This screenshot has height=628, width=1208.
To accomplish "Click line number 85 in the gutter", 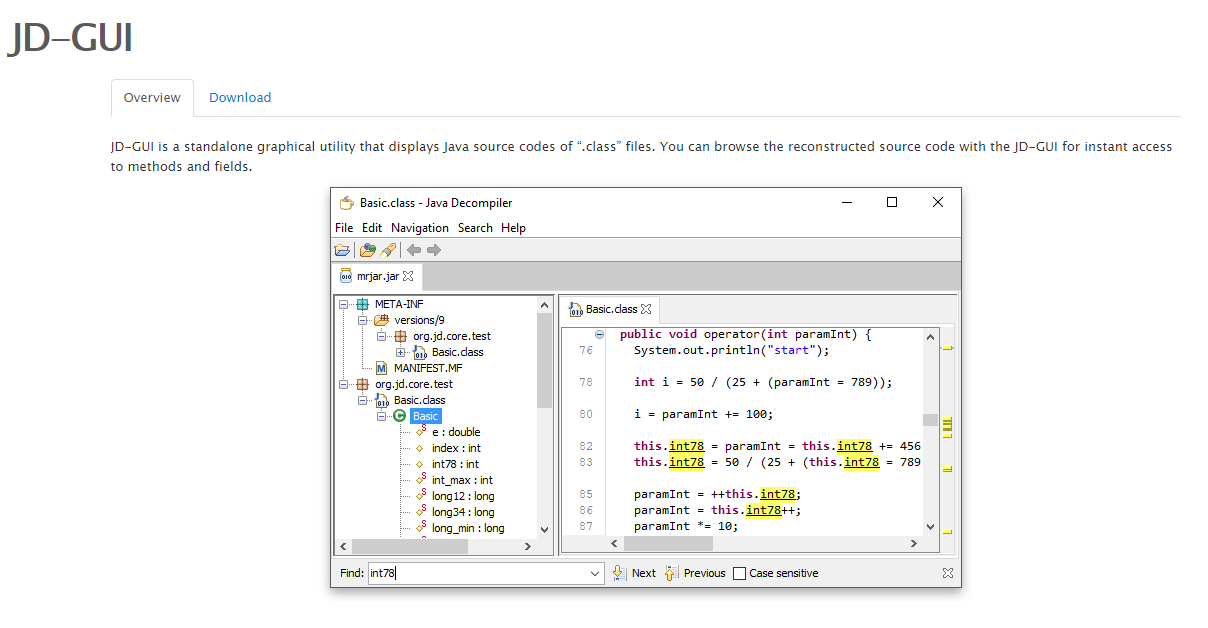I will coord(585,494).
